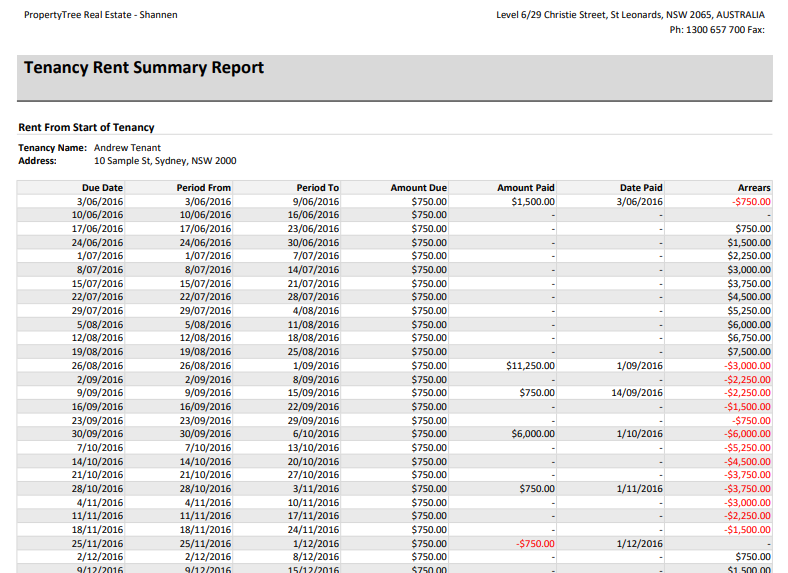Click the Amount Paid column header

click(526, 187)
